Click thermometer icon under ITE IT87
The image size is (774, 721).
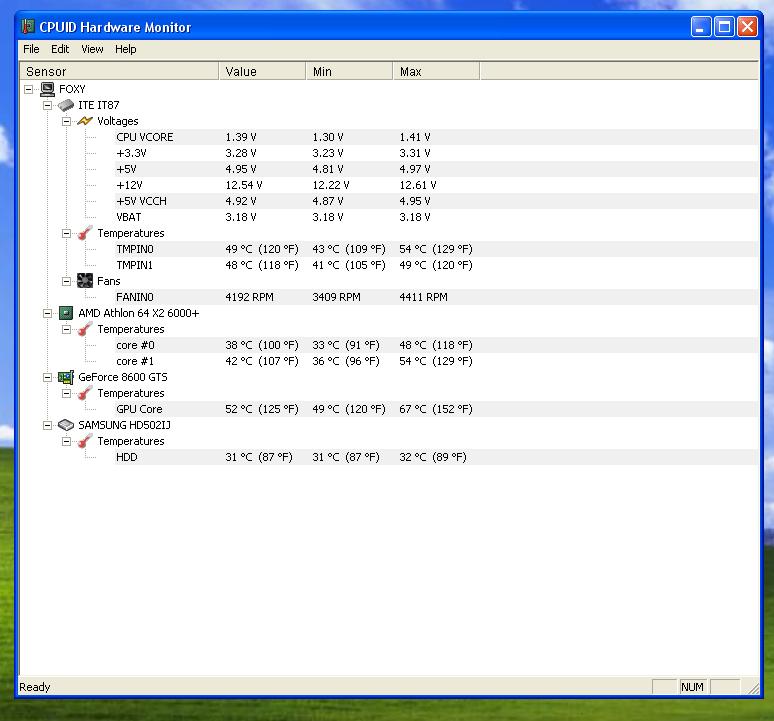pos(85,233)
